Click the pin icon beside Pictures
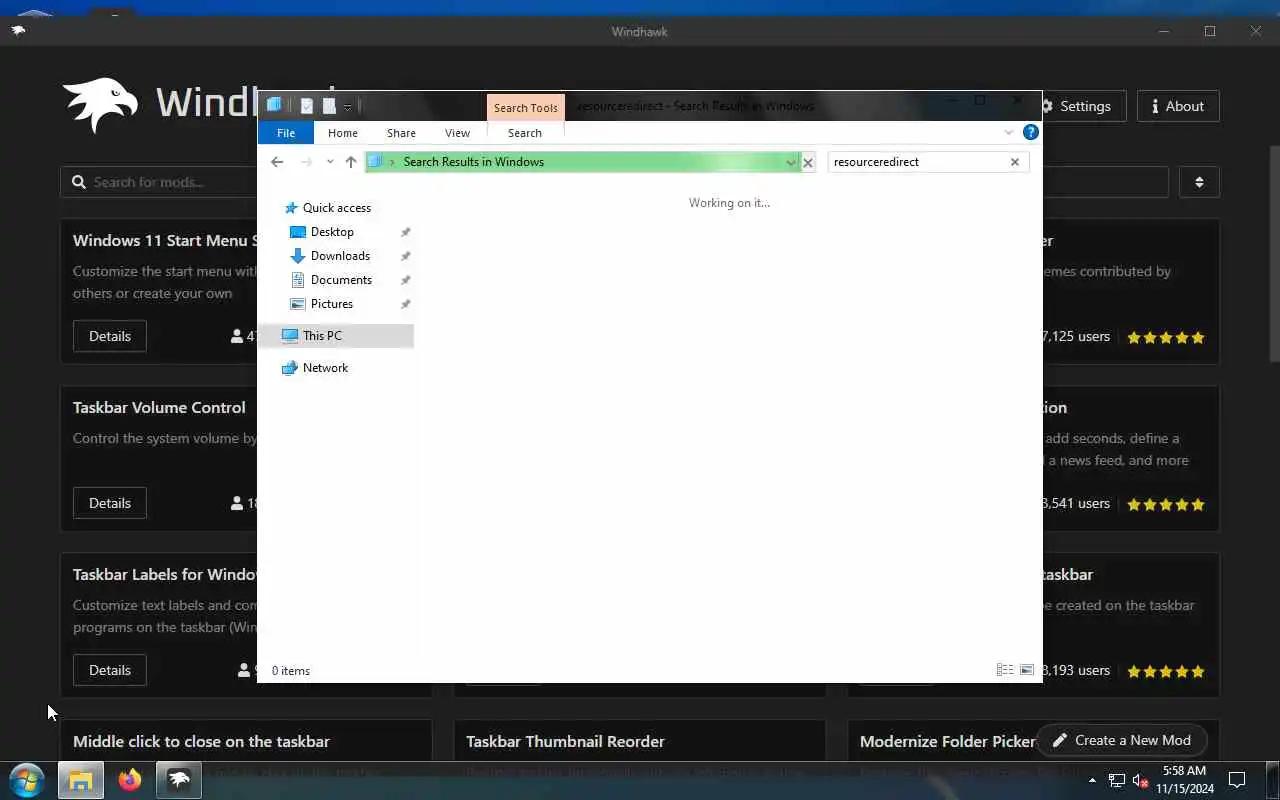Viewport: 1280px width, 800px height. pyautogui.click(x=405, y=304)
